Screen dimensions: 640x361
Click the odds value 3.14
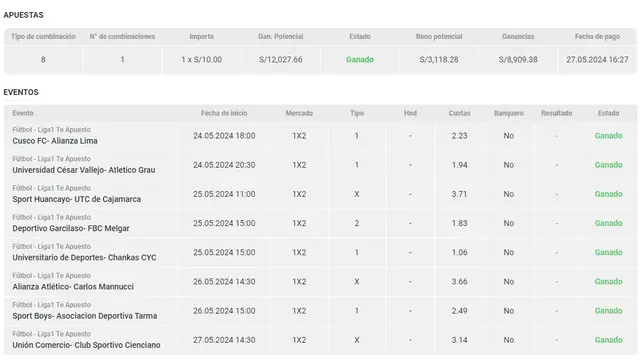pyautogui.click(x=459, y=340)
